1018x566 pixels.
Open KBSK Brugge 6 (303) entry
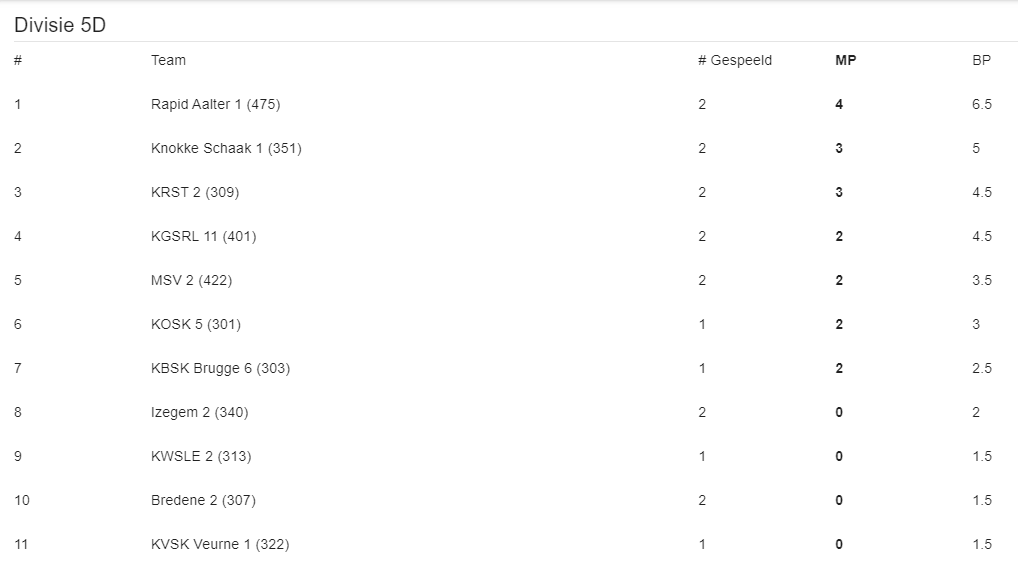coord(220,369)
